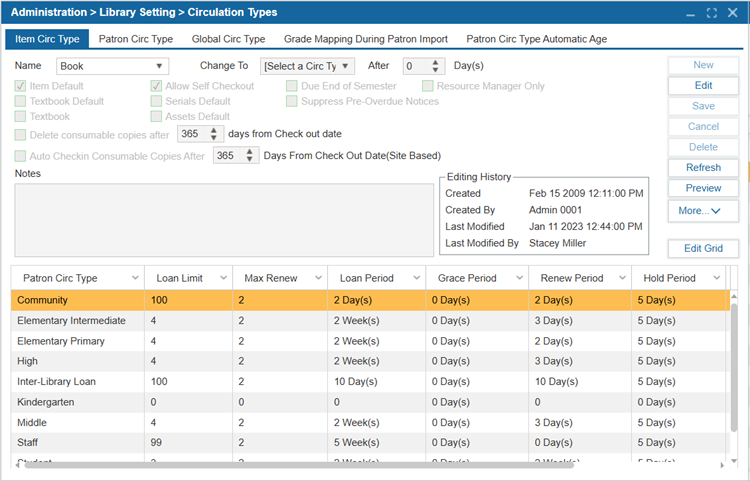The image size is (750, 481).
Task: Click the Edit Grid button
Action: 703,249
